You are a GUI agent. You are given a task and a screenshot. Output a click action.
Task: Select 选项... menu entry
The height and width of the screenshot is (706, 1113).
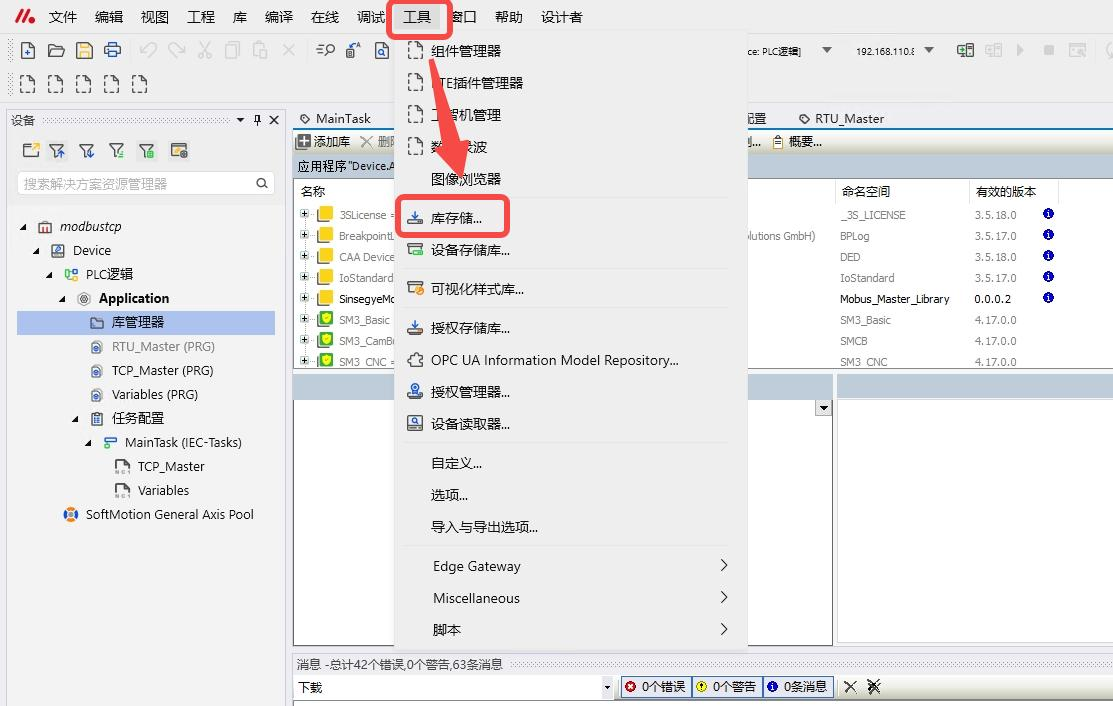point(570,495)
